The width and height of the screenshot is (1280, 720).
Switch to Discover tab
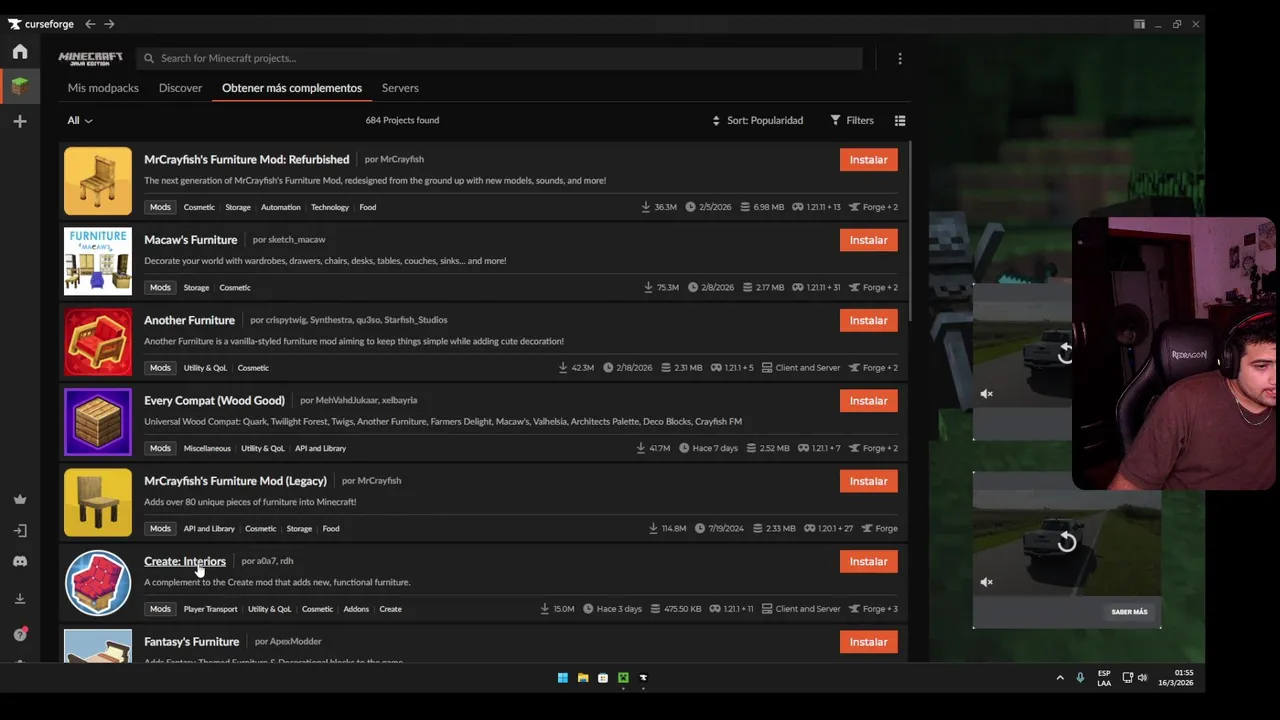(180, 88)
